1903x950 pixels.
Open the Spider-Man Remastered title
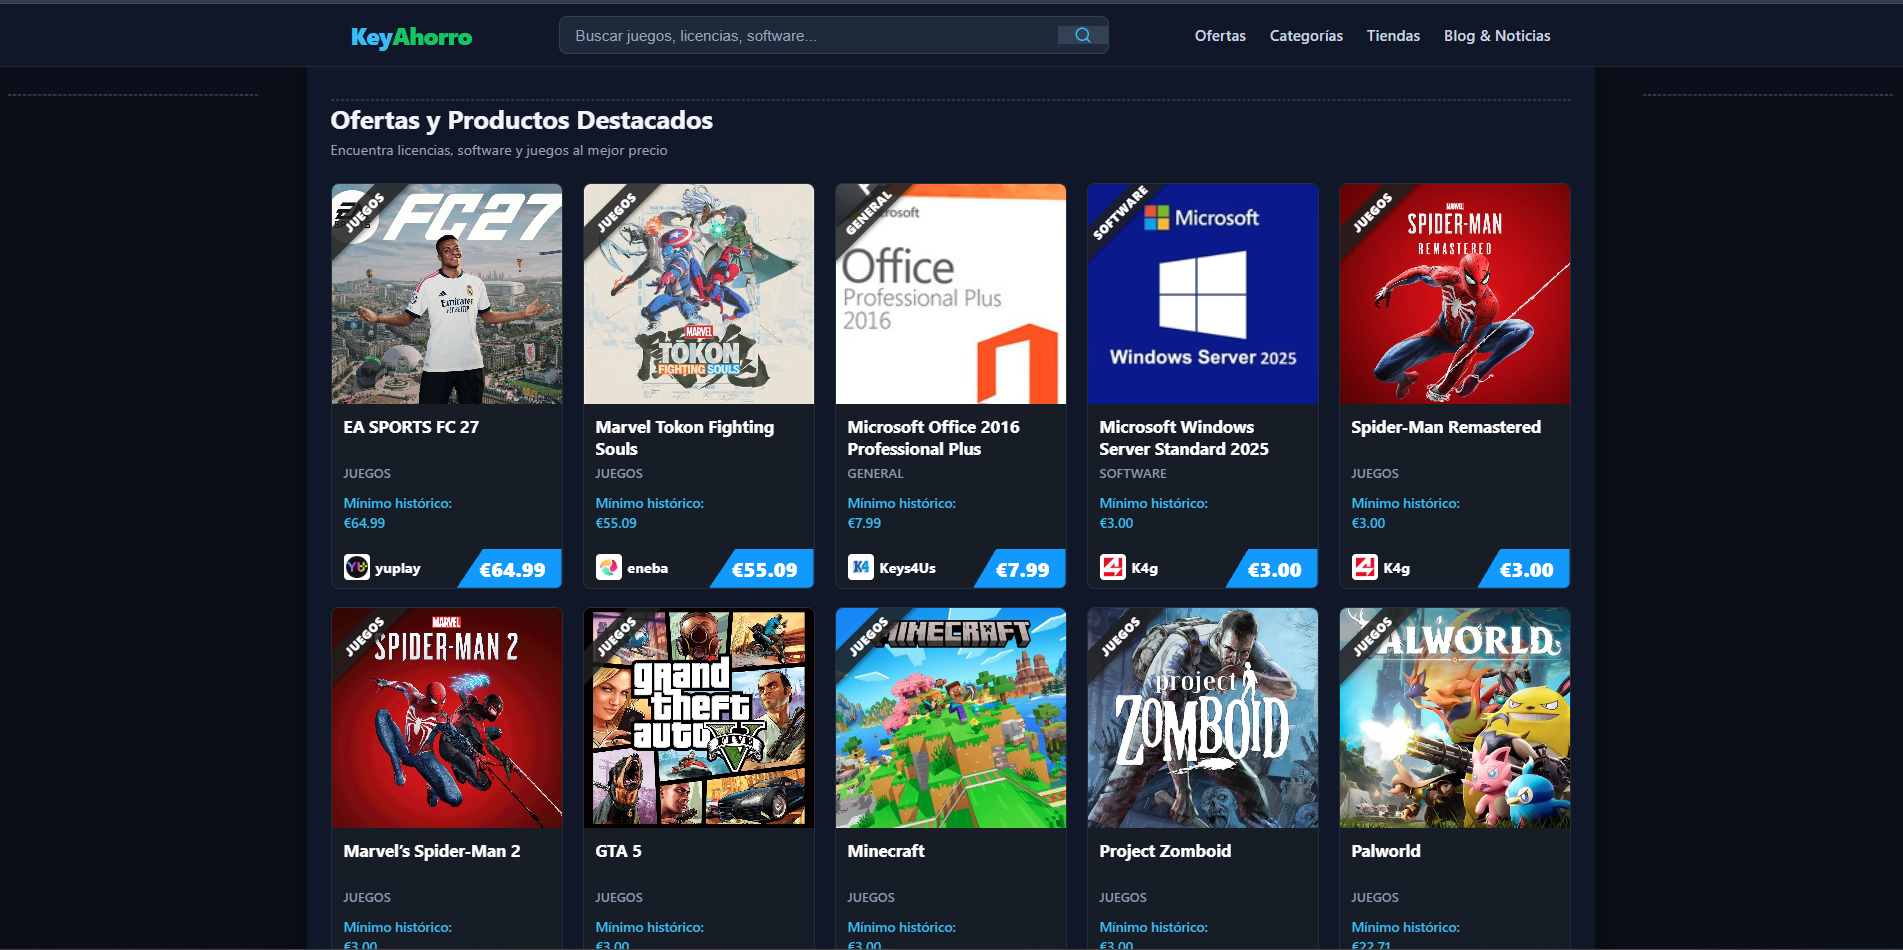1446,427
